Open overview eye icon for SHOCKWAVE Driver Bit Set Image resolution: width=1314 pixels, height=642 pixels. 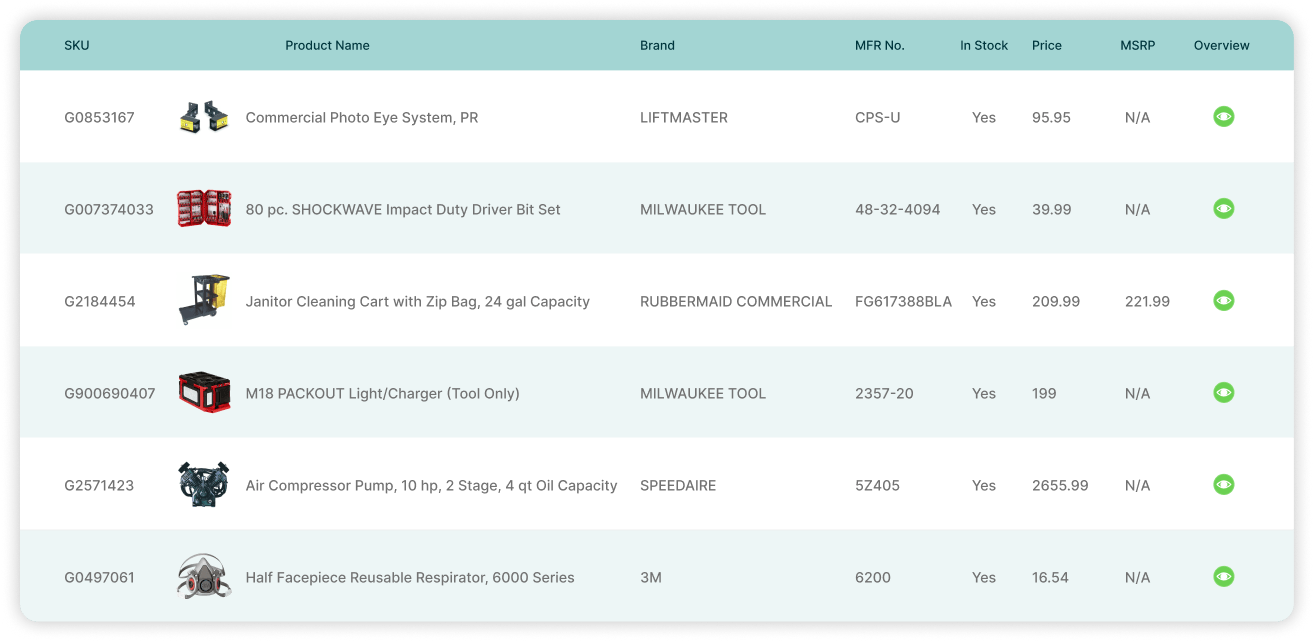click(1223, 209)
